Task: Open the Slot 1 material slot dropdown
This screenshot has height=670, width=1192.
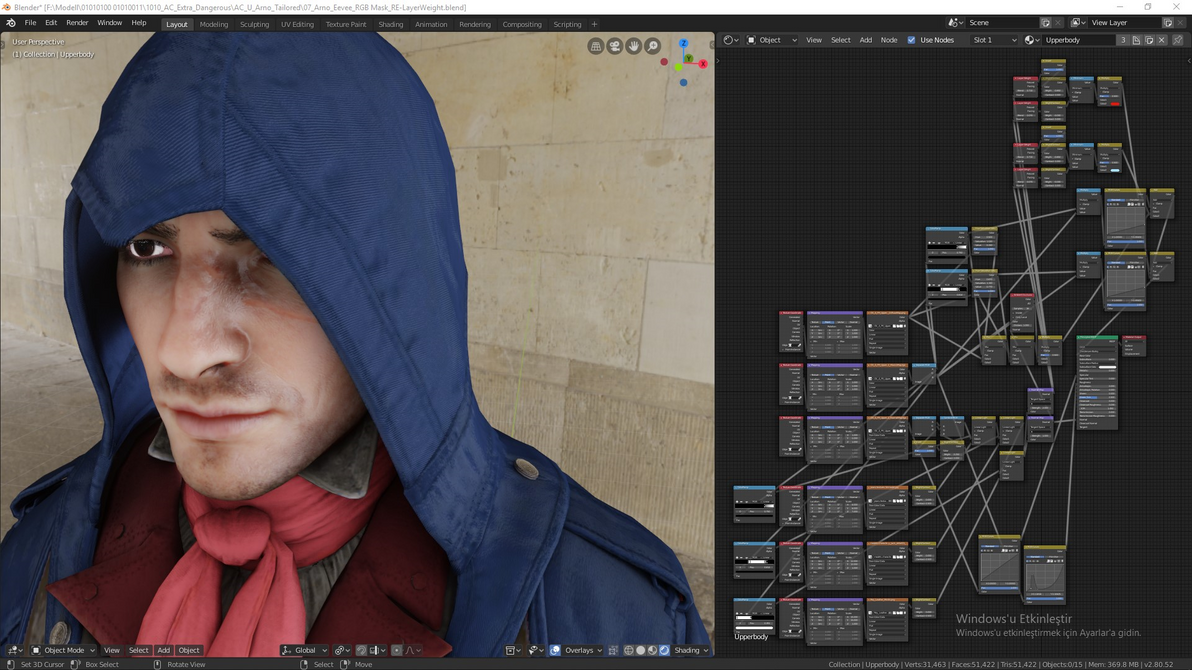Action: click(x=994, y=40)
